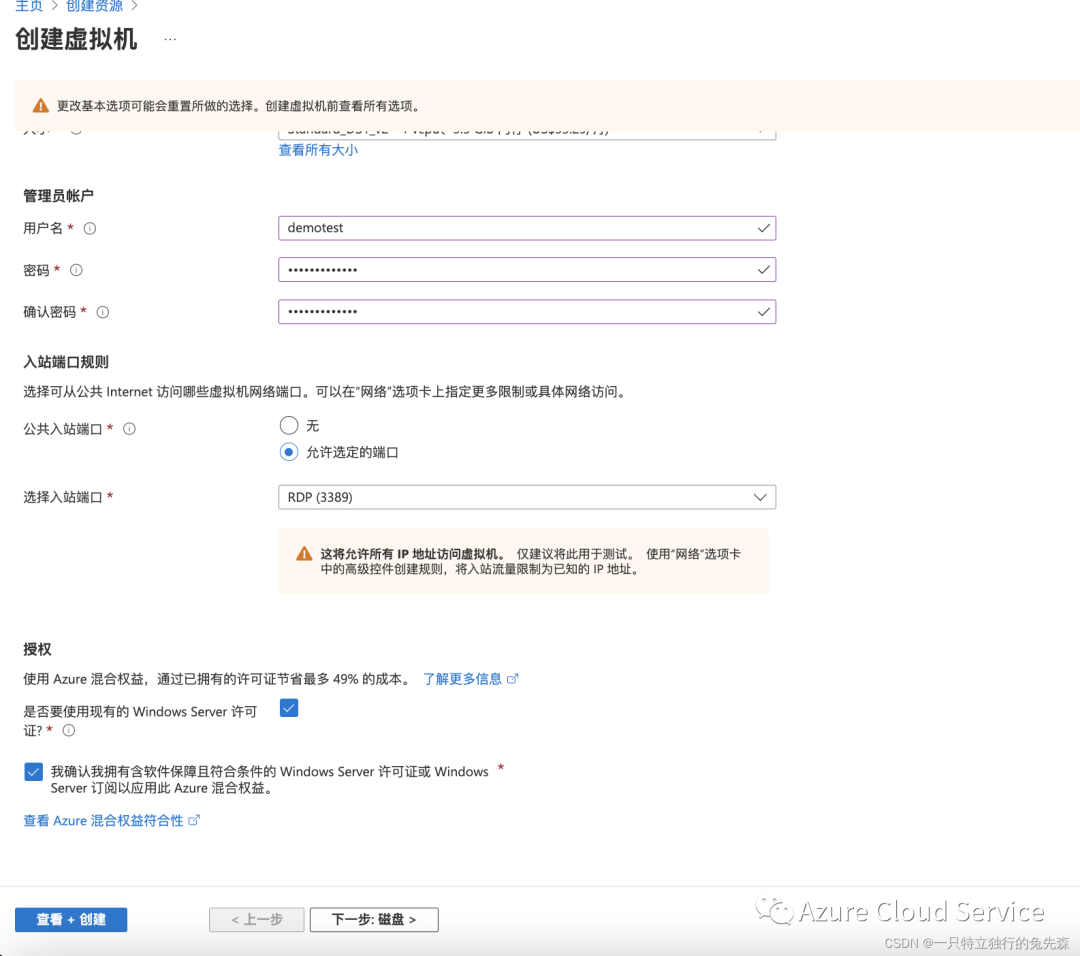1080x956 pixels.
Task: Open the ellipsis menu beside 创建虚拟机 title
Action: click(170, 39)
